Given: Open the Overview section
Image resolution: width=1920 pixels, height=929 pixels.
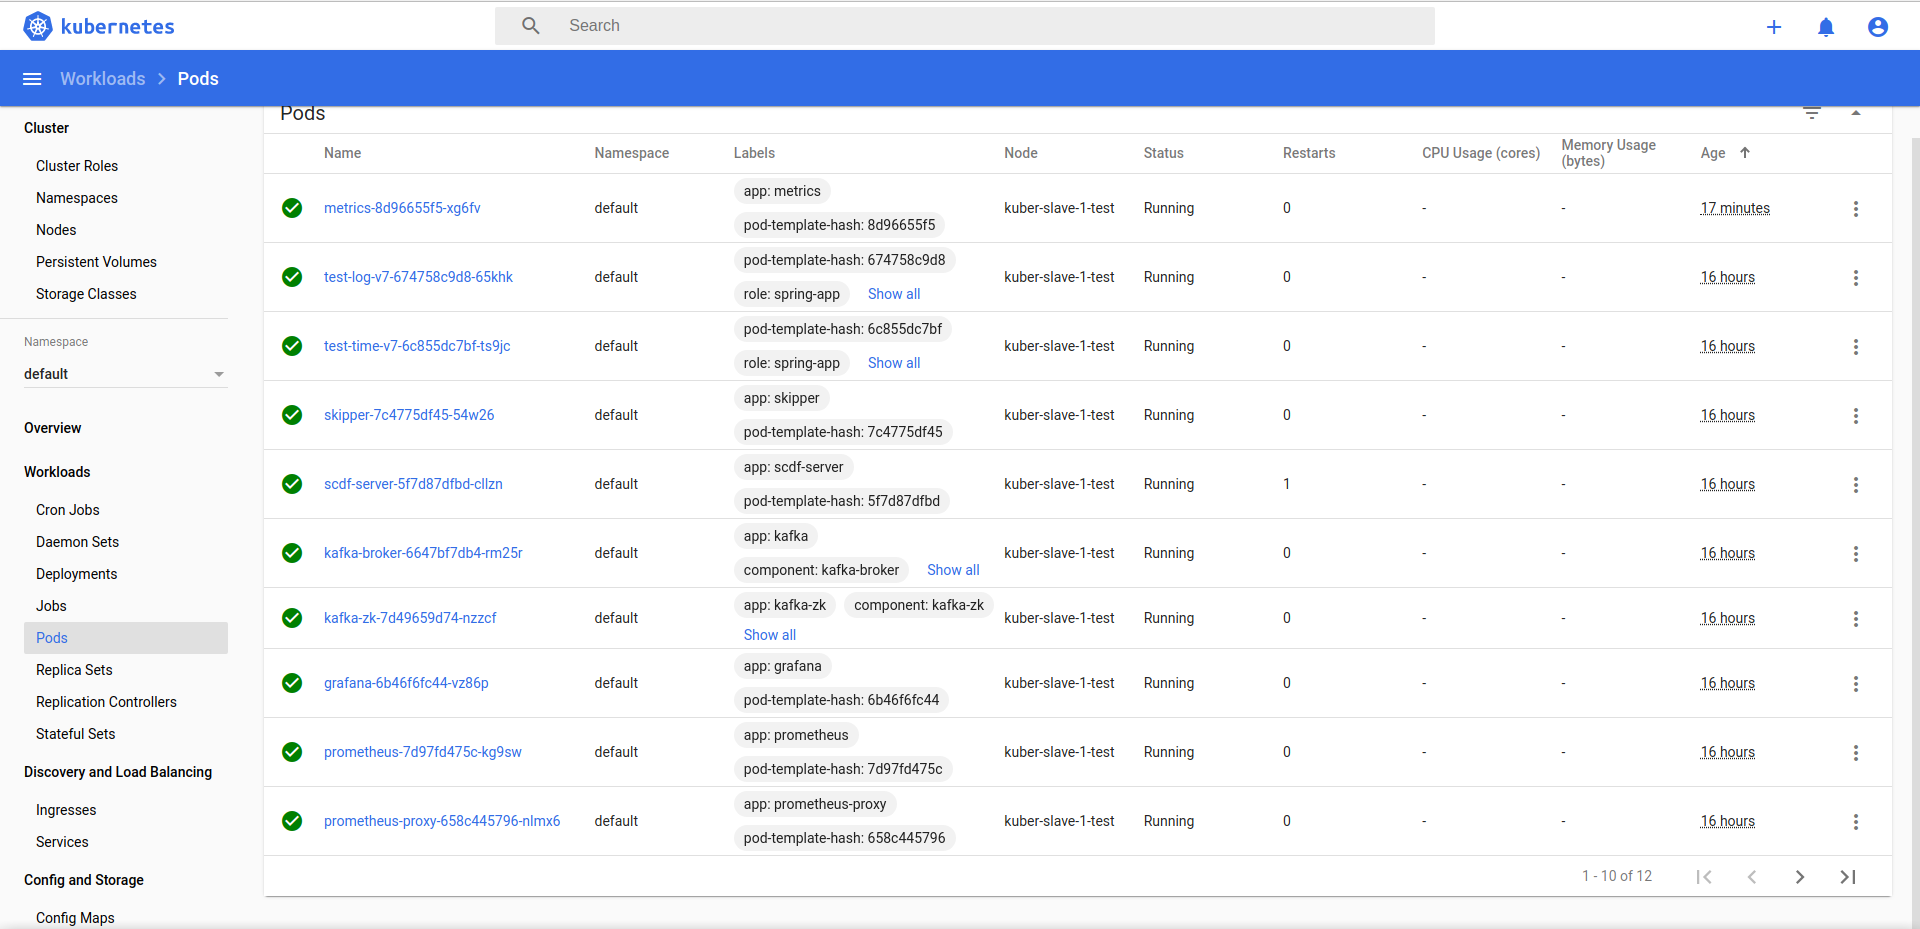Looking at the screenshot, I should 53,428.
